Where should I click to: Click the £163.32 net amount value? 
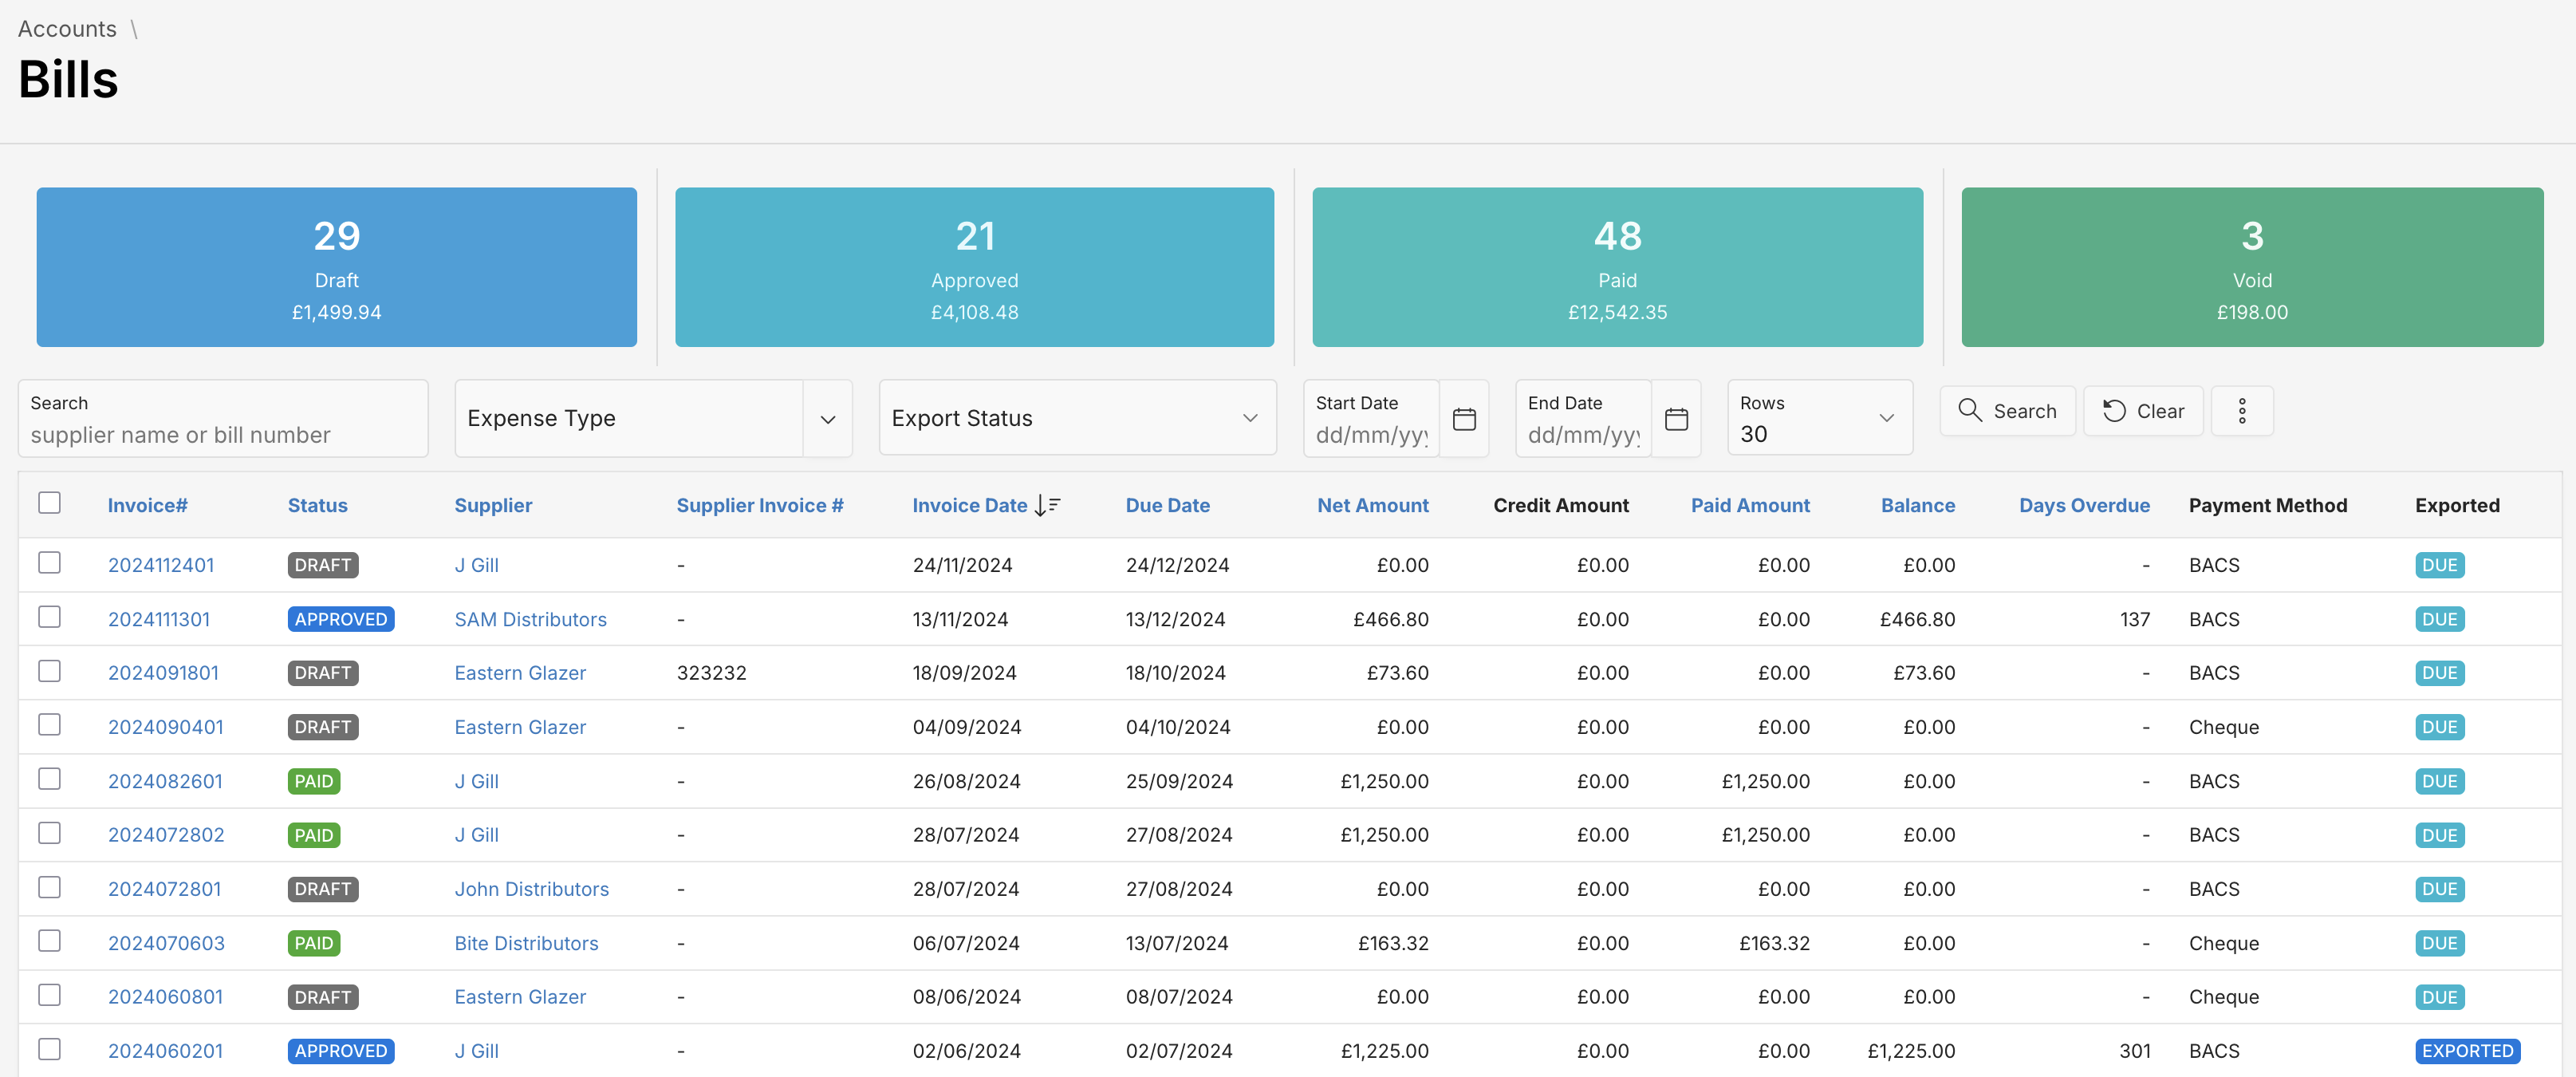1393,943
